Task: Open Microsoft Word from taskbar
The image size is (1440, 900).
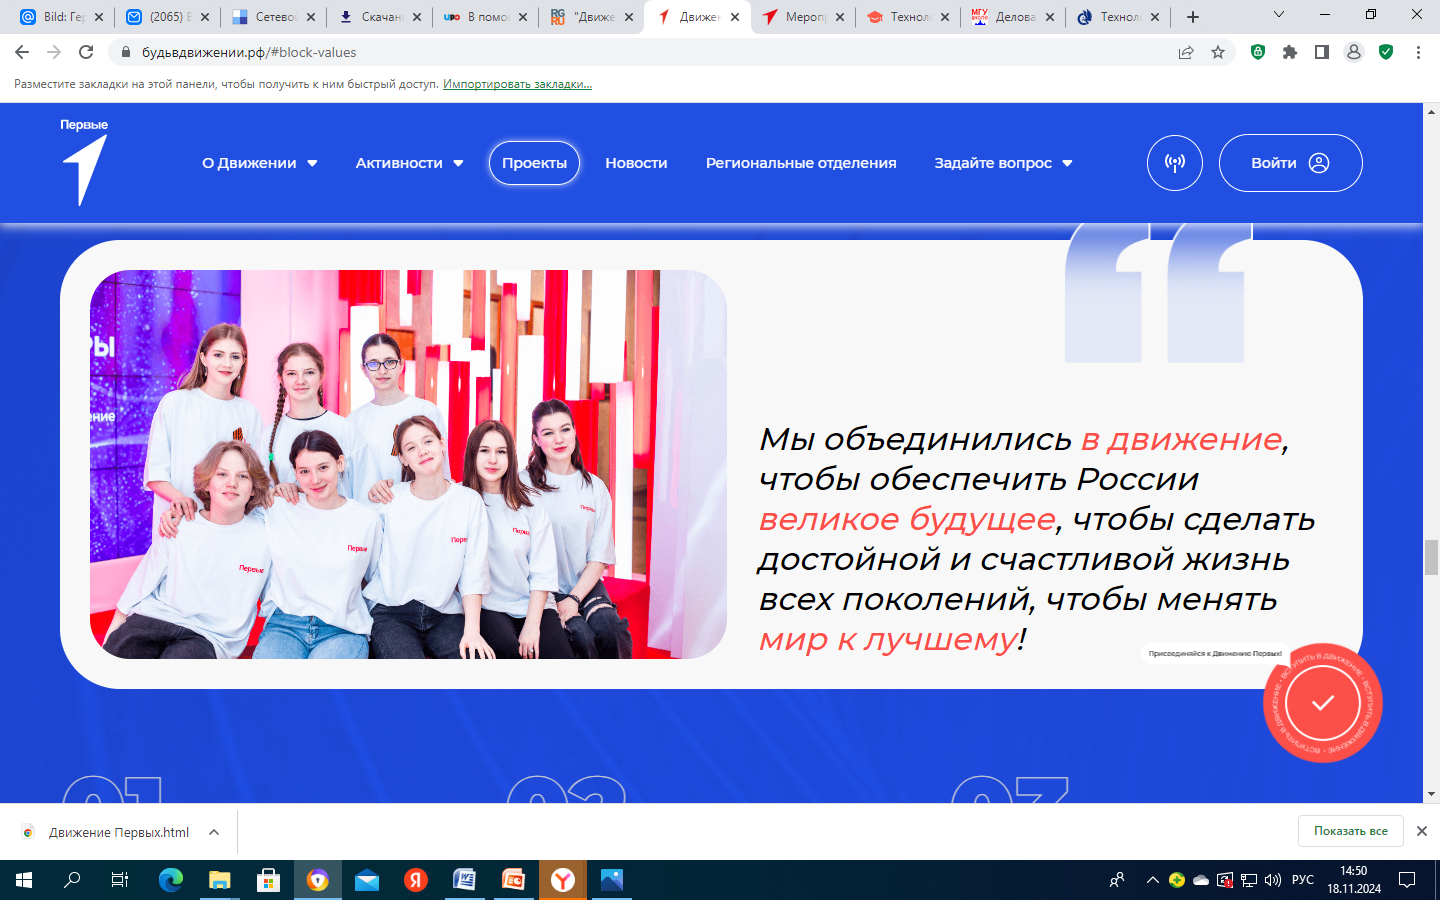Action: point(464,880)
